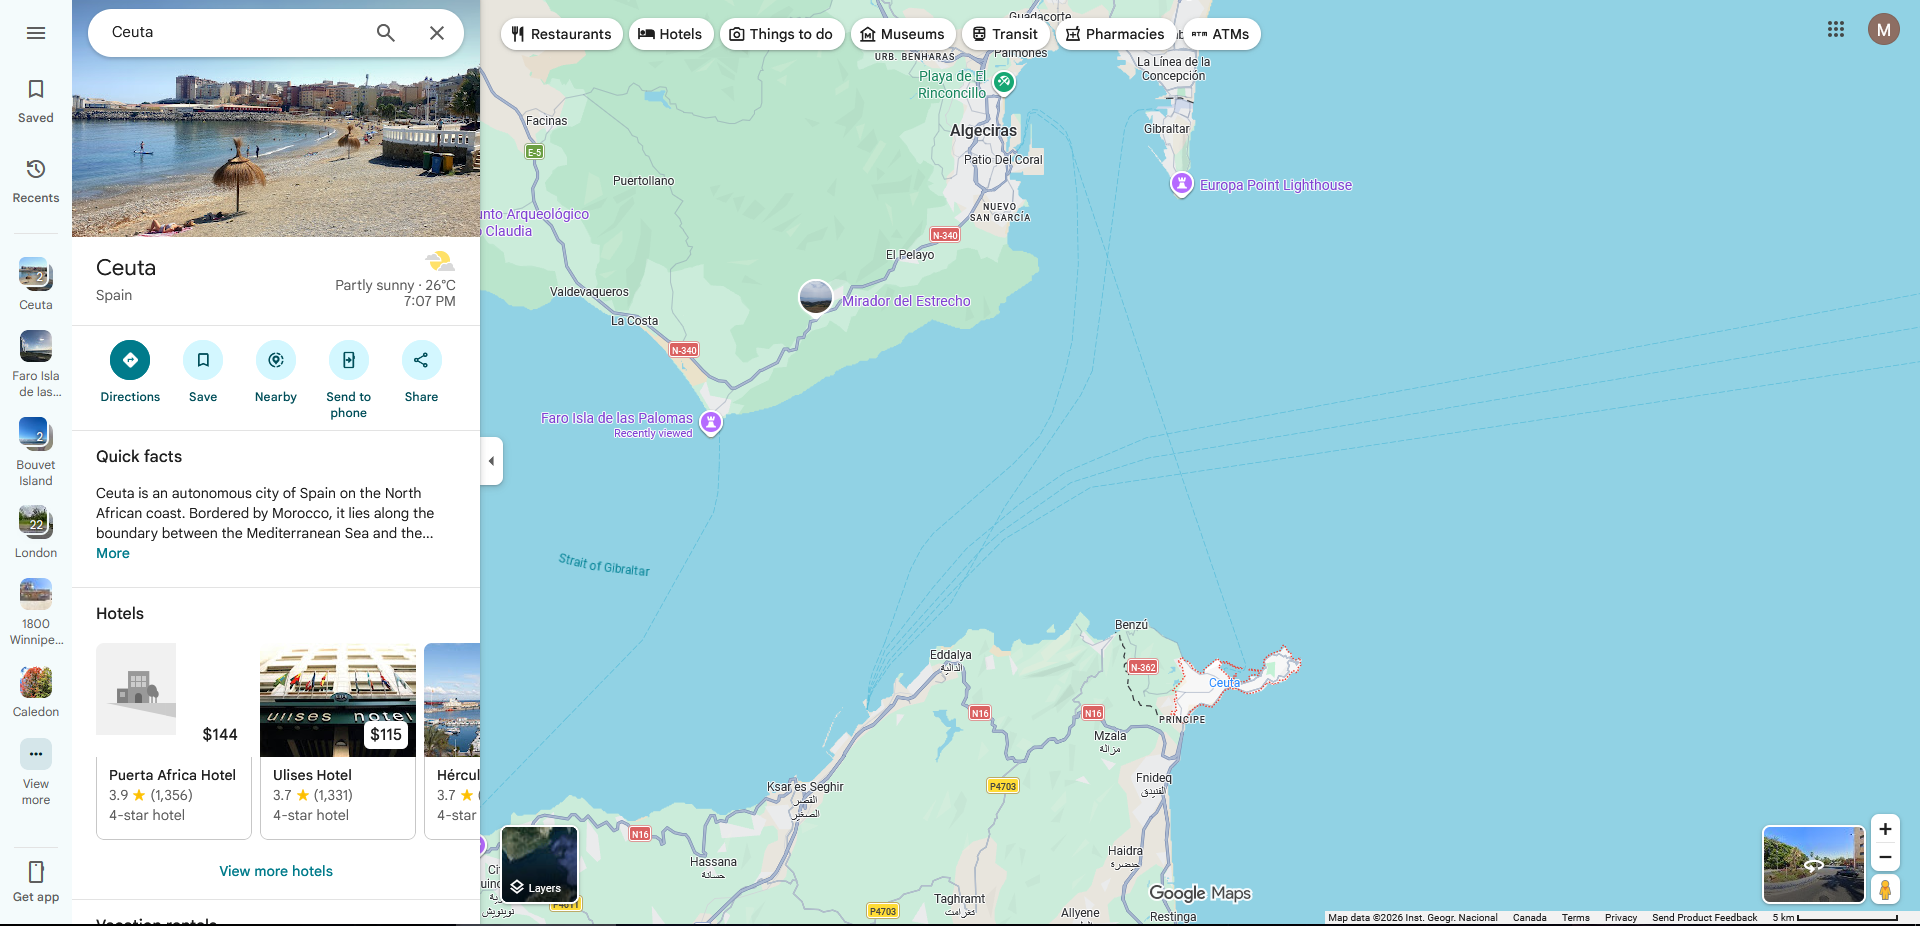Open the Hércules hotel card
The width and height of the screenshot is (1920, 926).
(x=452, y=741)
